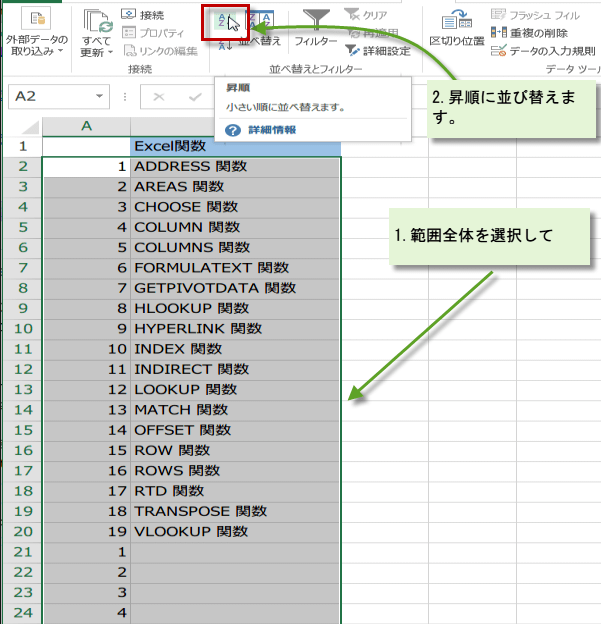The height and width of the screenshot is (624, 601).
Task: Open 外部データの取り込み menu
Action: pyautogui.click(x=37, y=32)
